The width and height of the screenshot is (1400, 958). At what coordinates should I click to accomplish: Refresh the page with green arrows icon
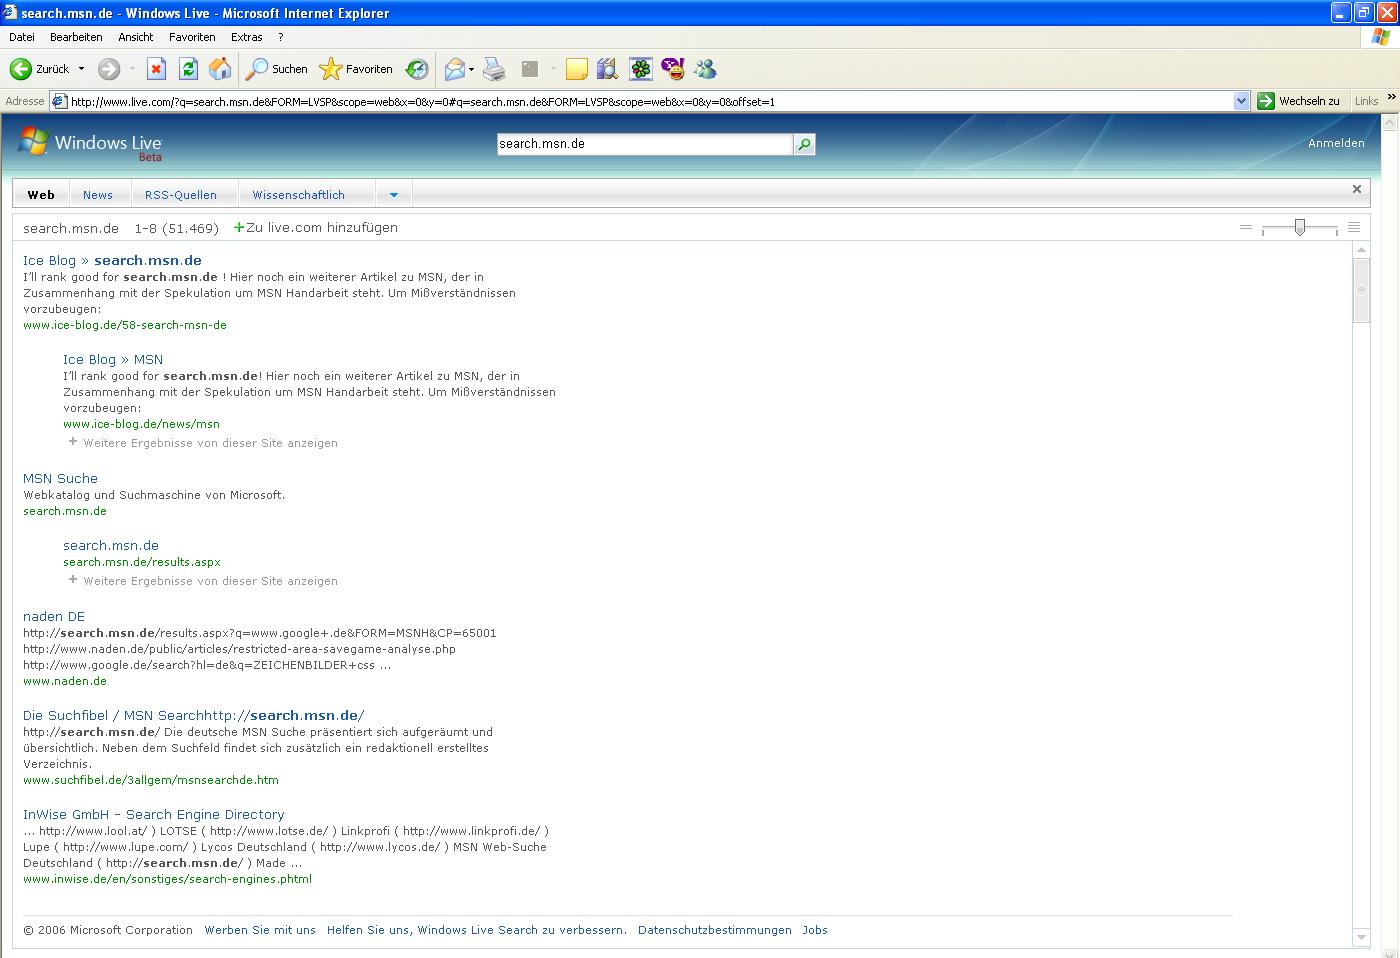(x=188, y=69)
